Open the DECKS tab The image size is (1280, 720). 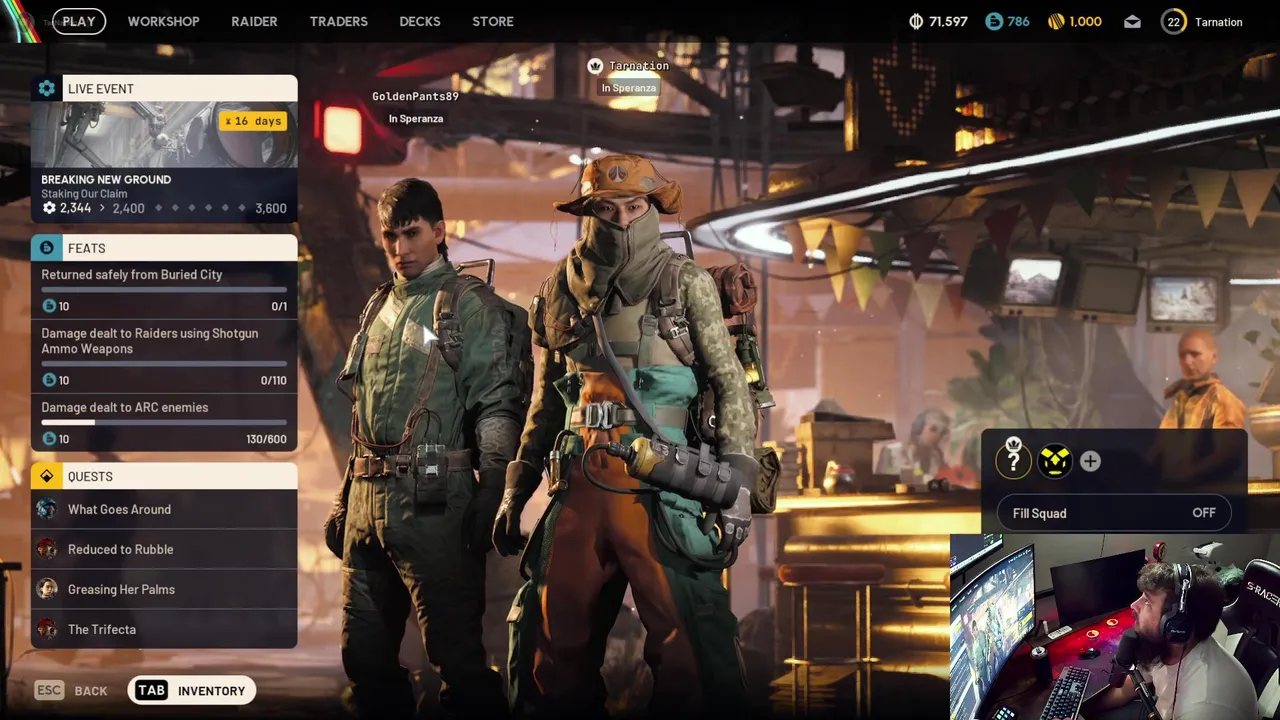click(419, 21)
